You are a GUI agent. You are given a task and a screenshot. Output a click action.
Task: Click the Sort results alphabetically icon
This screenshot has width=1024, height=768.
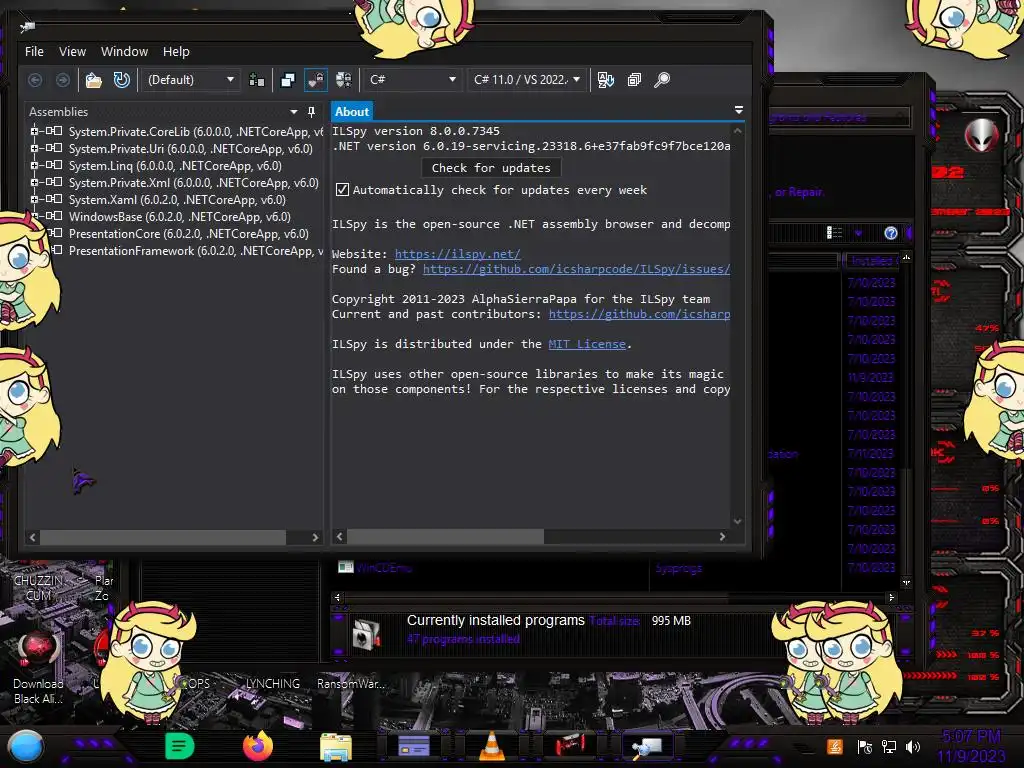(x=605, y=80)
